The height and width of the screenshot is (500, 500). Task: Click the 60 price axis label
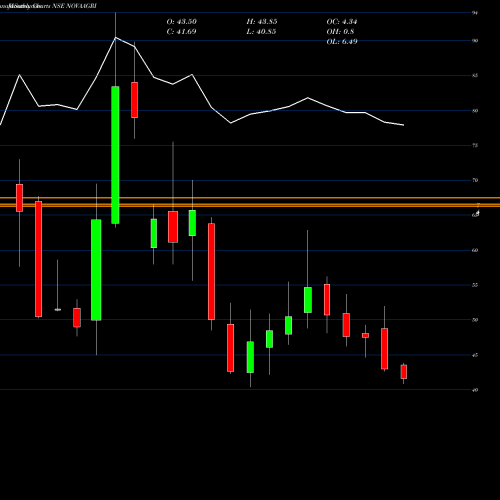click(x=475, y=250)
